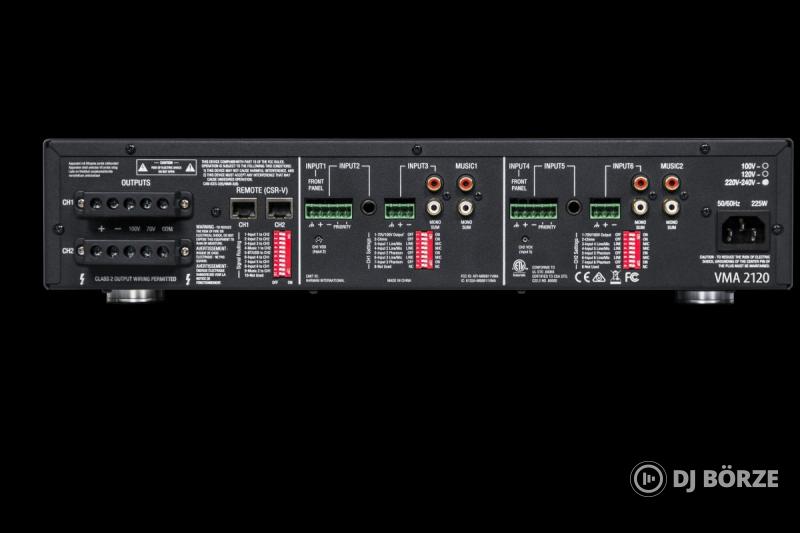Click the PRIORITY label under the INPUT5 connector
The image size is (800, 533).
point(547,227)
